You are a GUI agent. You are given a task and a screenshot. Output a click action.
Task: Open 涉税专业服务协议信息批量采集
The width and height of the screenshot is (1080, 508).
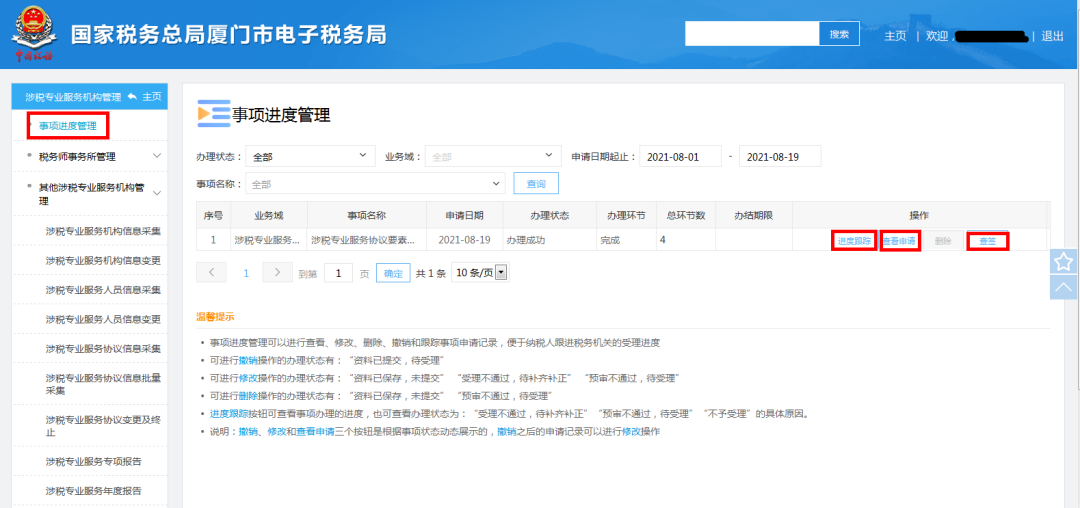pos(103,384)
